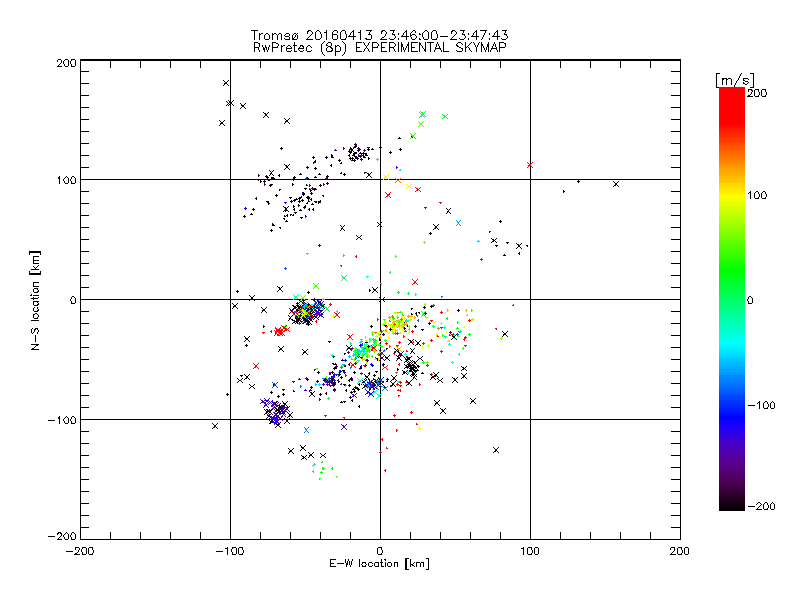Click the colorbar '-200' label at the bottom
This screenshot has width=800, height=600.
click(761, 506)
